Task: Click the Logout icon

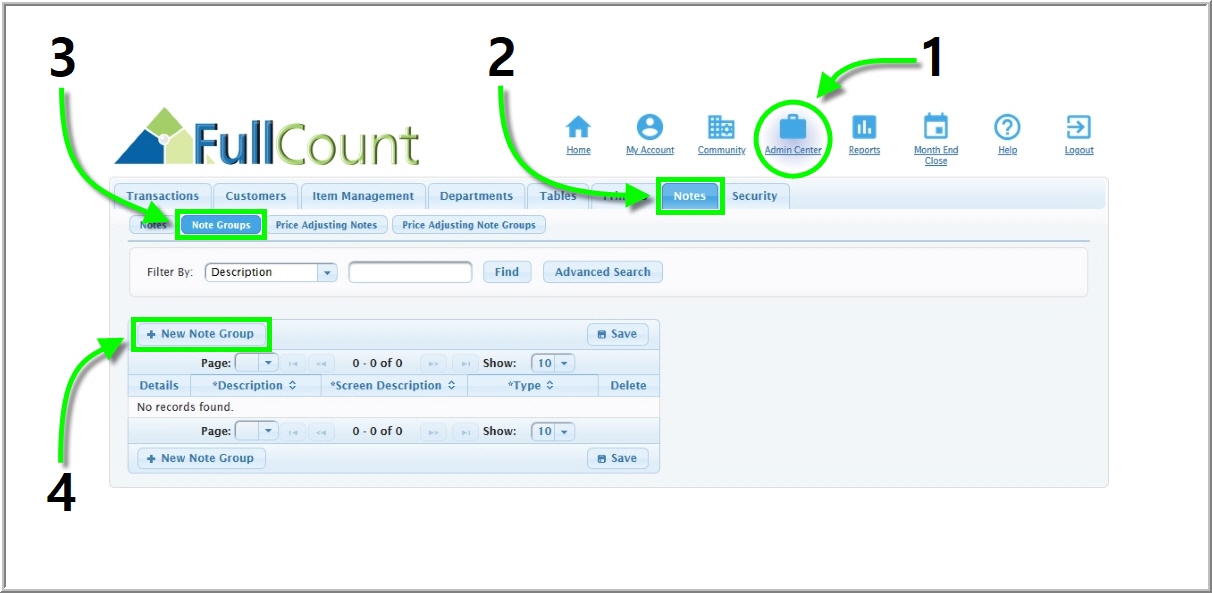Action: 1079,128
